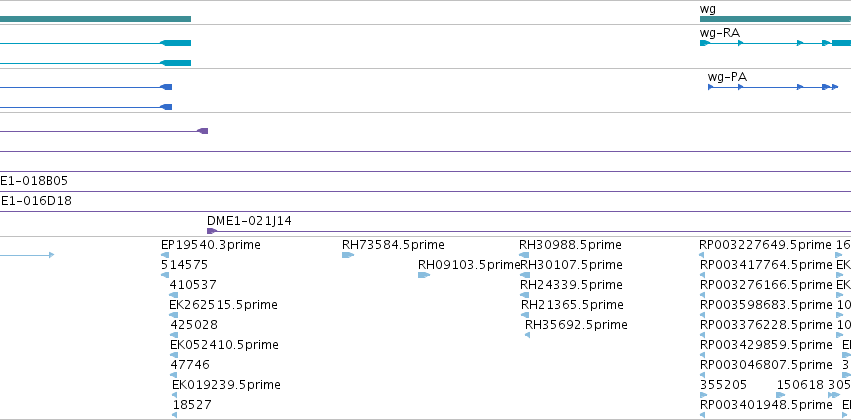Click the wg-RA transcript label
This screenshot has height=420, width=851.
tap(720, 33)
